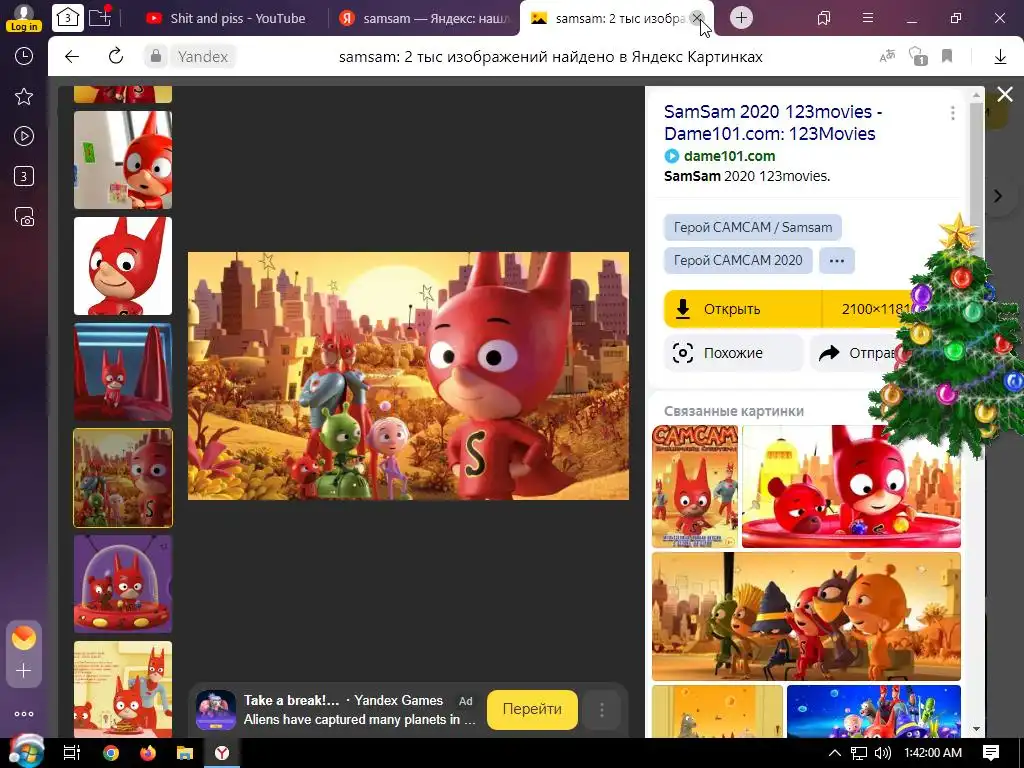Image resolution: width=1024 pixels, height=768 pixels.
Task: Open related САМСАМ poster image
Action: pos(695,487)
